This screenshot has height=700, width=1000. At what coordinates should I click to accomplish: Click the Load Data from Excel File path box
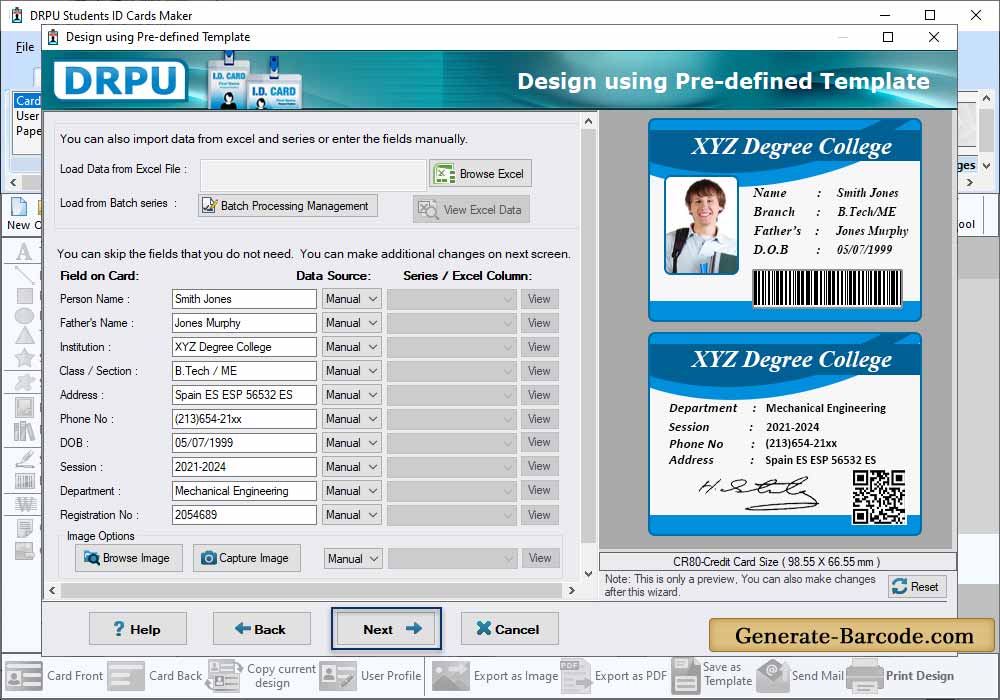(313, 174)
